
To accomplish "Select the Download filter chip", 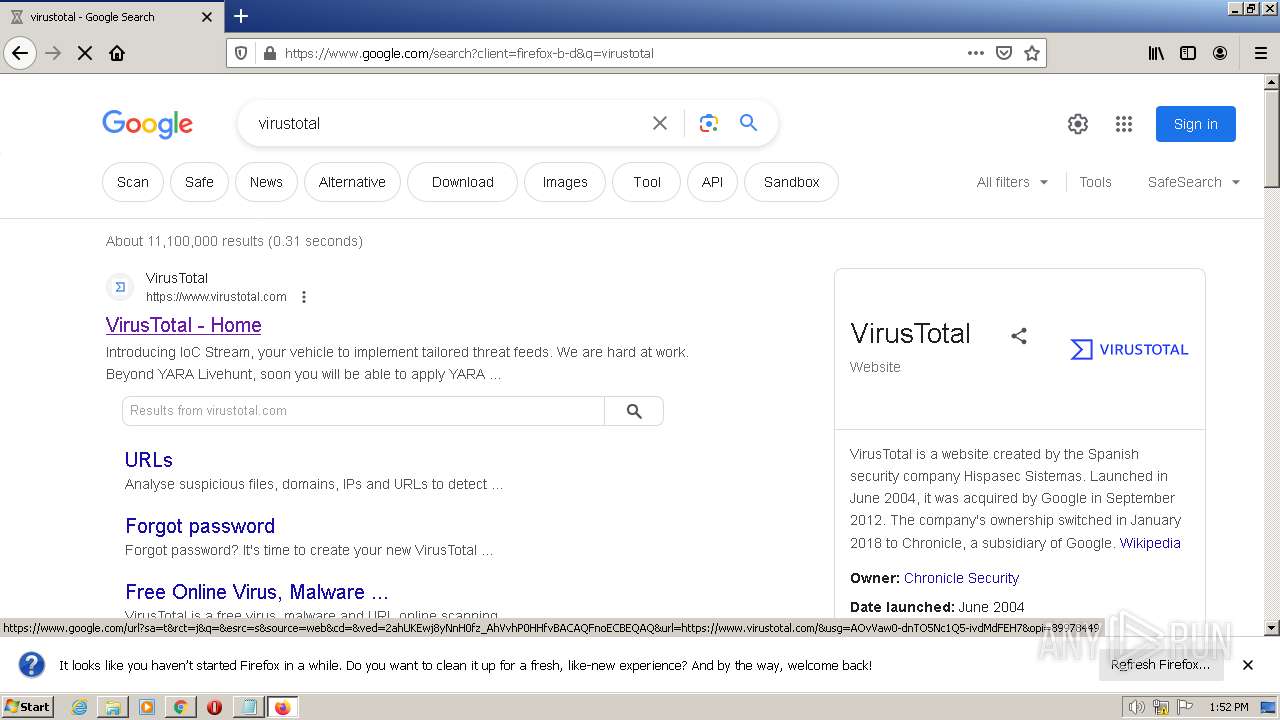I will (x=463, y=182).
